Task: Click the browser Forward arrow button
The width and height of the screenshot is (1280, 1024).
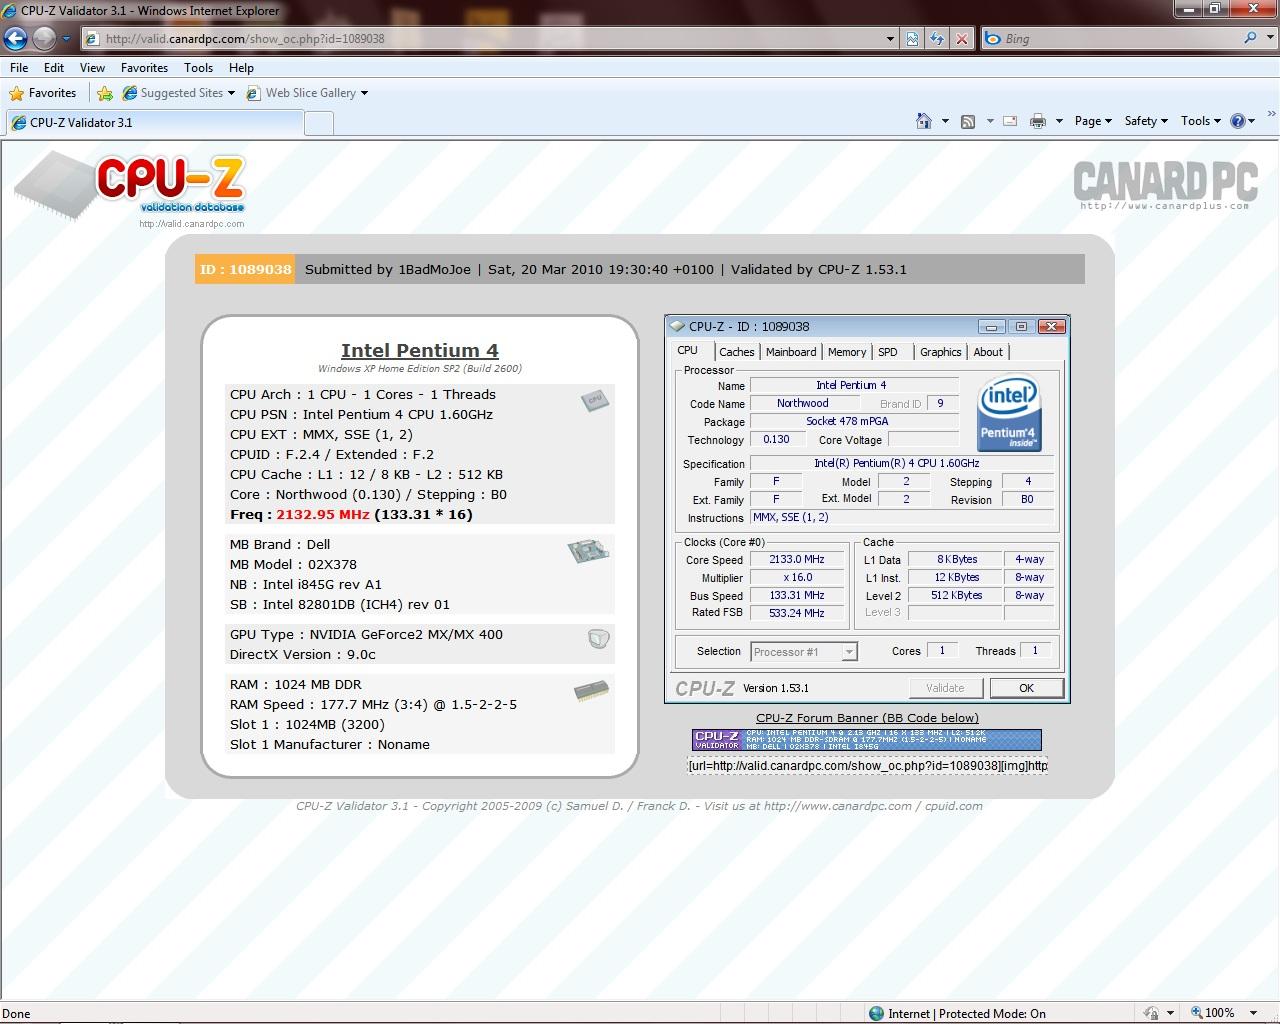Action: point(44,39)
